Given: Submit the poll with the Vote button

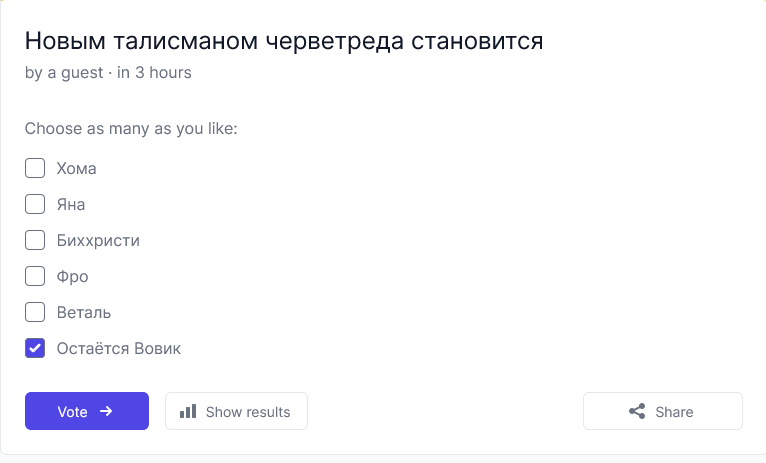Looking at the screenshot, I should pos(87,411).
